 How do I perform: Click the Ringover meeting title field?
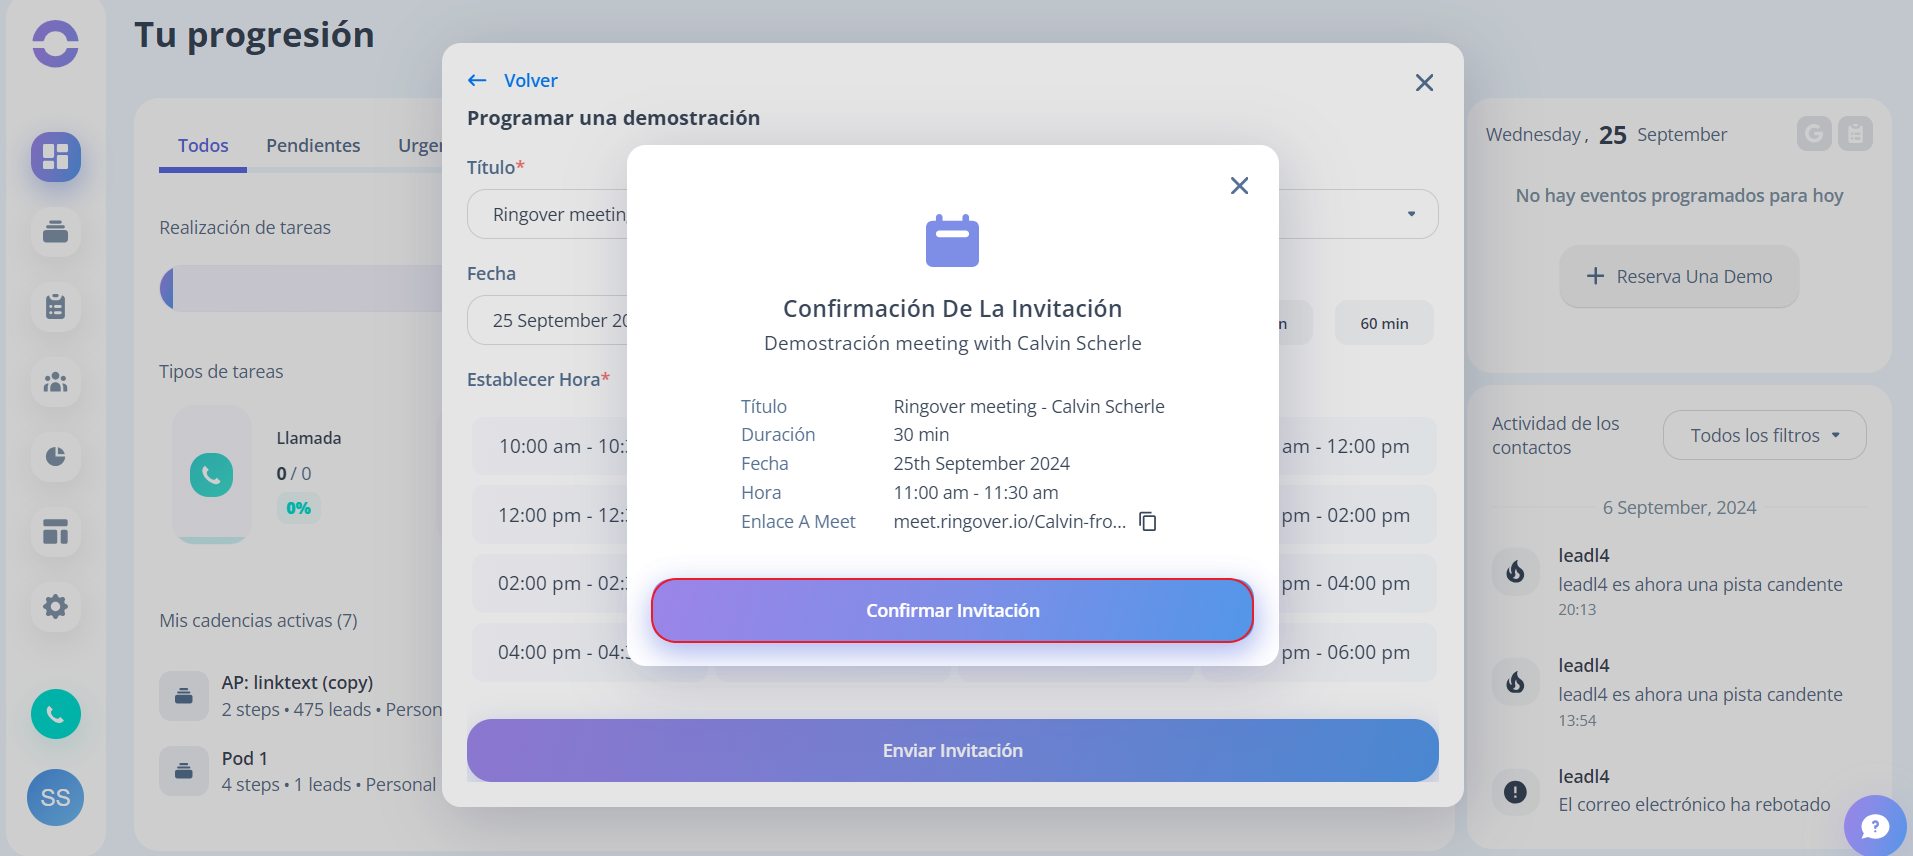(x=548, y=214)
